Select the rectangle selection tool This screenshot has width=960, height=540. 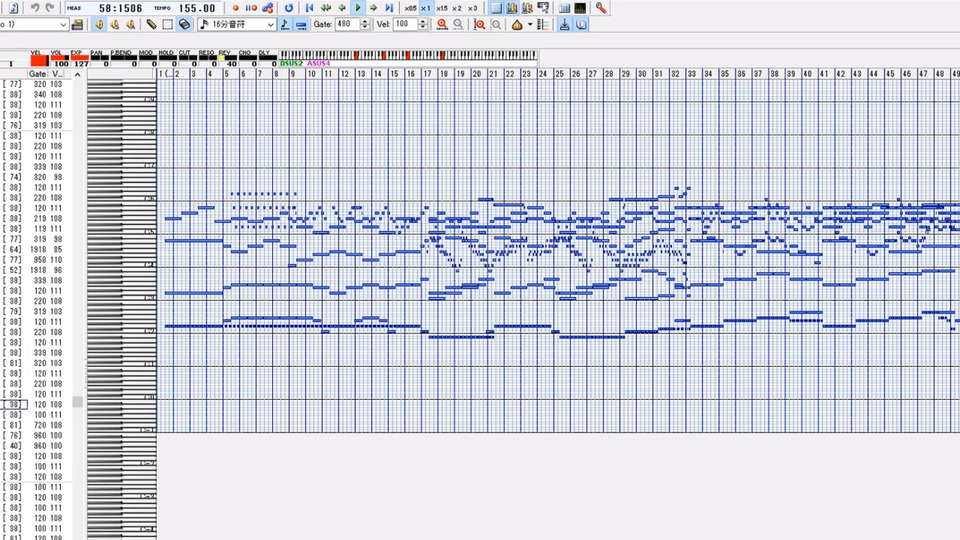(167, 24)
